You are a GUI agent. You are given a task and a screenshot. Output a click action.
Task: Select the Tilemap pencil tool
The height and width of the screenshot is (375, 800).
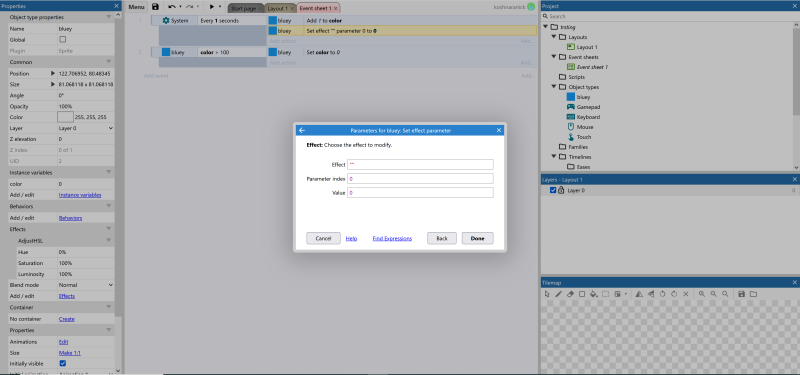tap(559, 294)
